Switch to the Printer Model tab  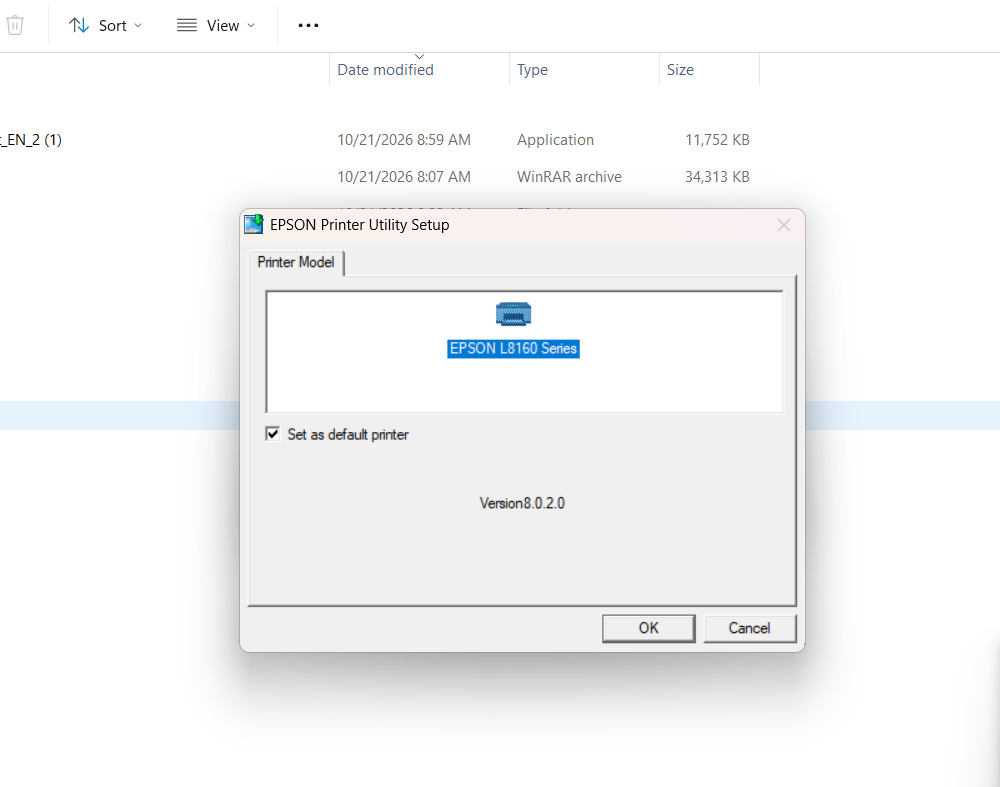click(296, 262)
